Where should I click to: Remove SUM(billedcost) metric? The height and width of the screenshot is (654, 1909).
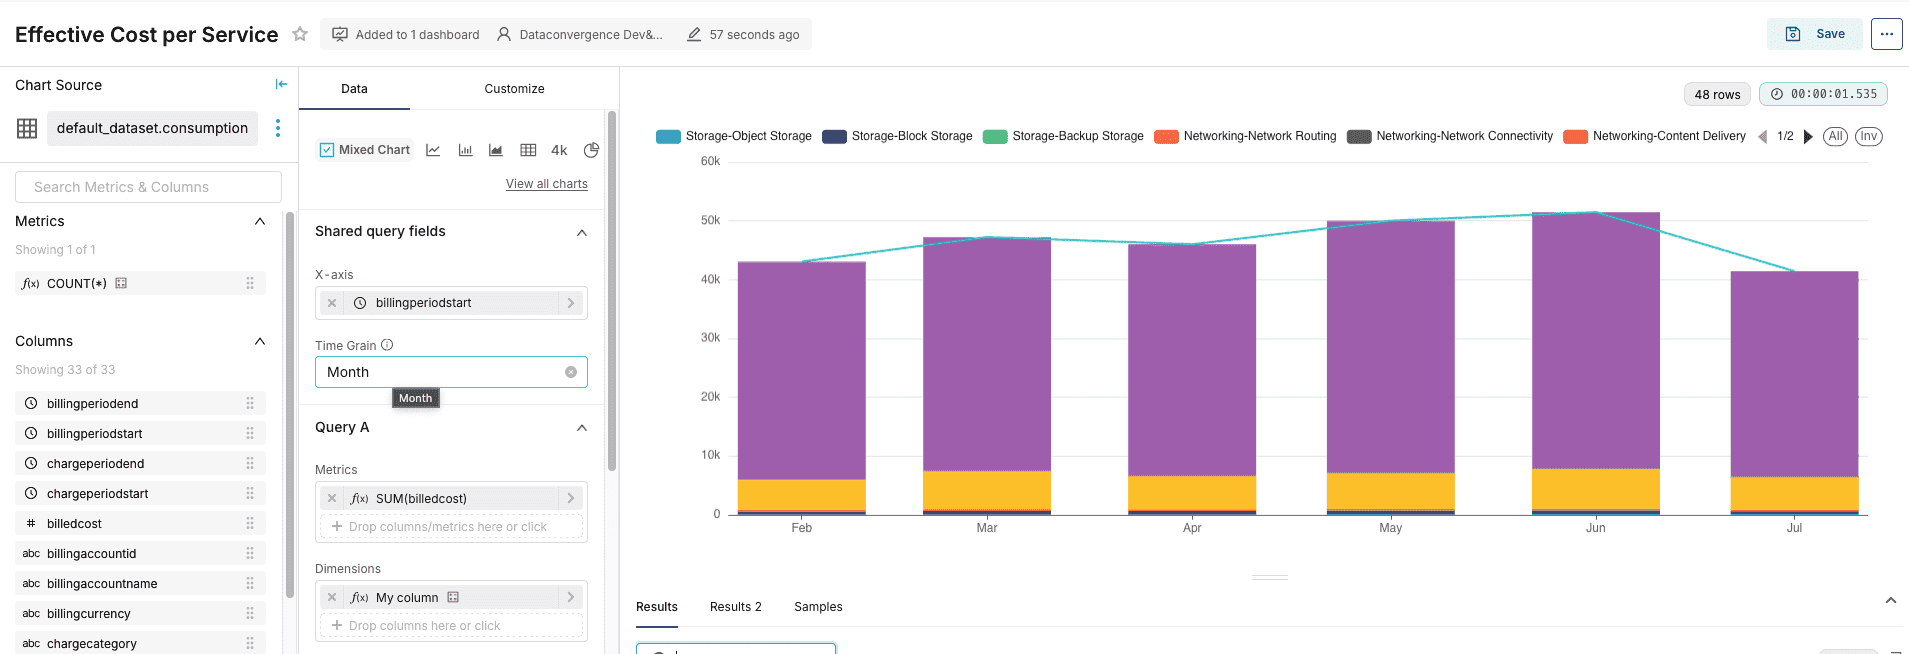coord(332,498)
